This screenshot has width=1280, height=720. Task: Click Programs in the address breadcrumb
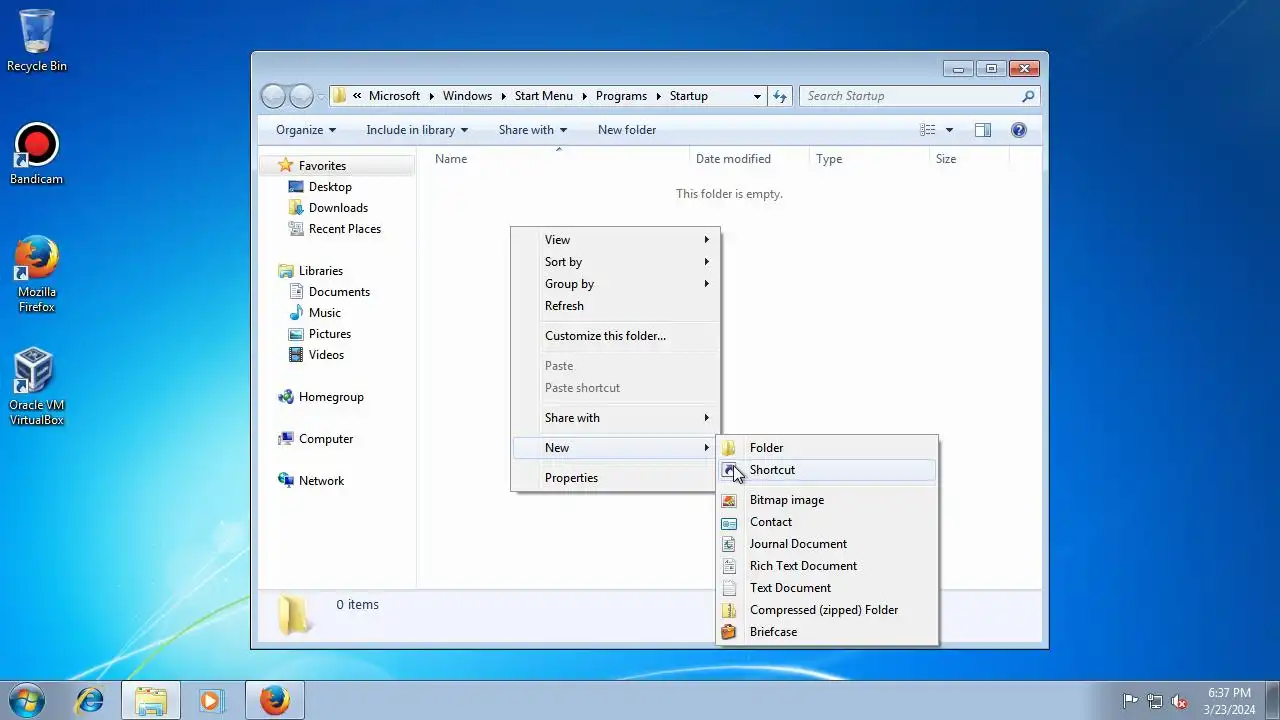(x=621, y=96)
